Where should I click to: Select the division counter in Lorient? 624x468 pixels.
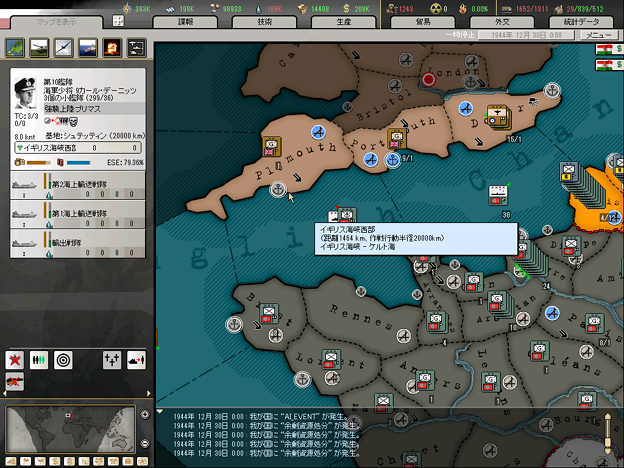tap(331, 360)
